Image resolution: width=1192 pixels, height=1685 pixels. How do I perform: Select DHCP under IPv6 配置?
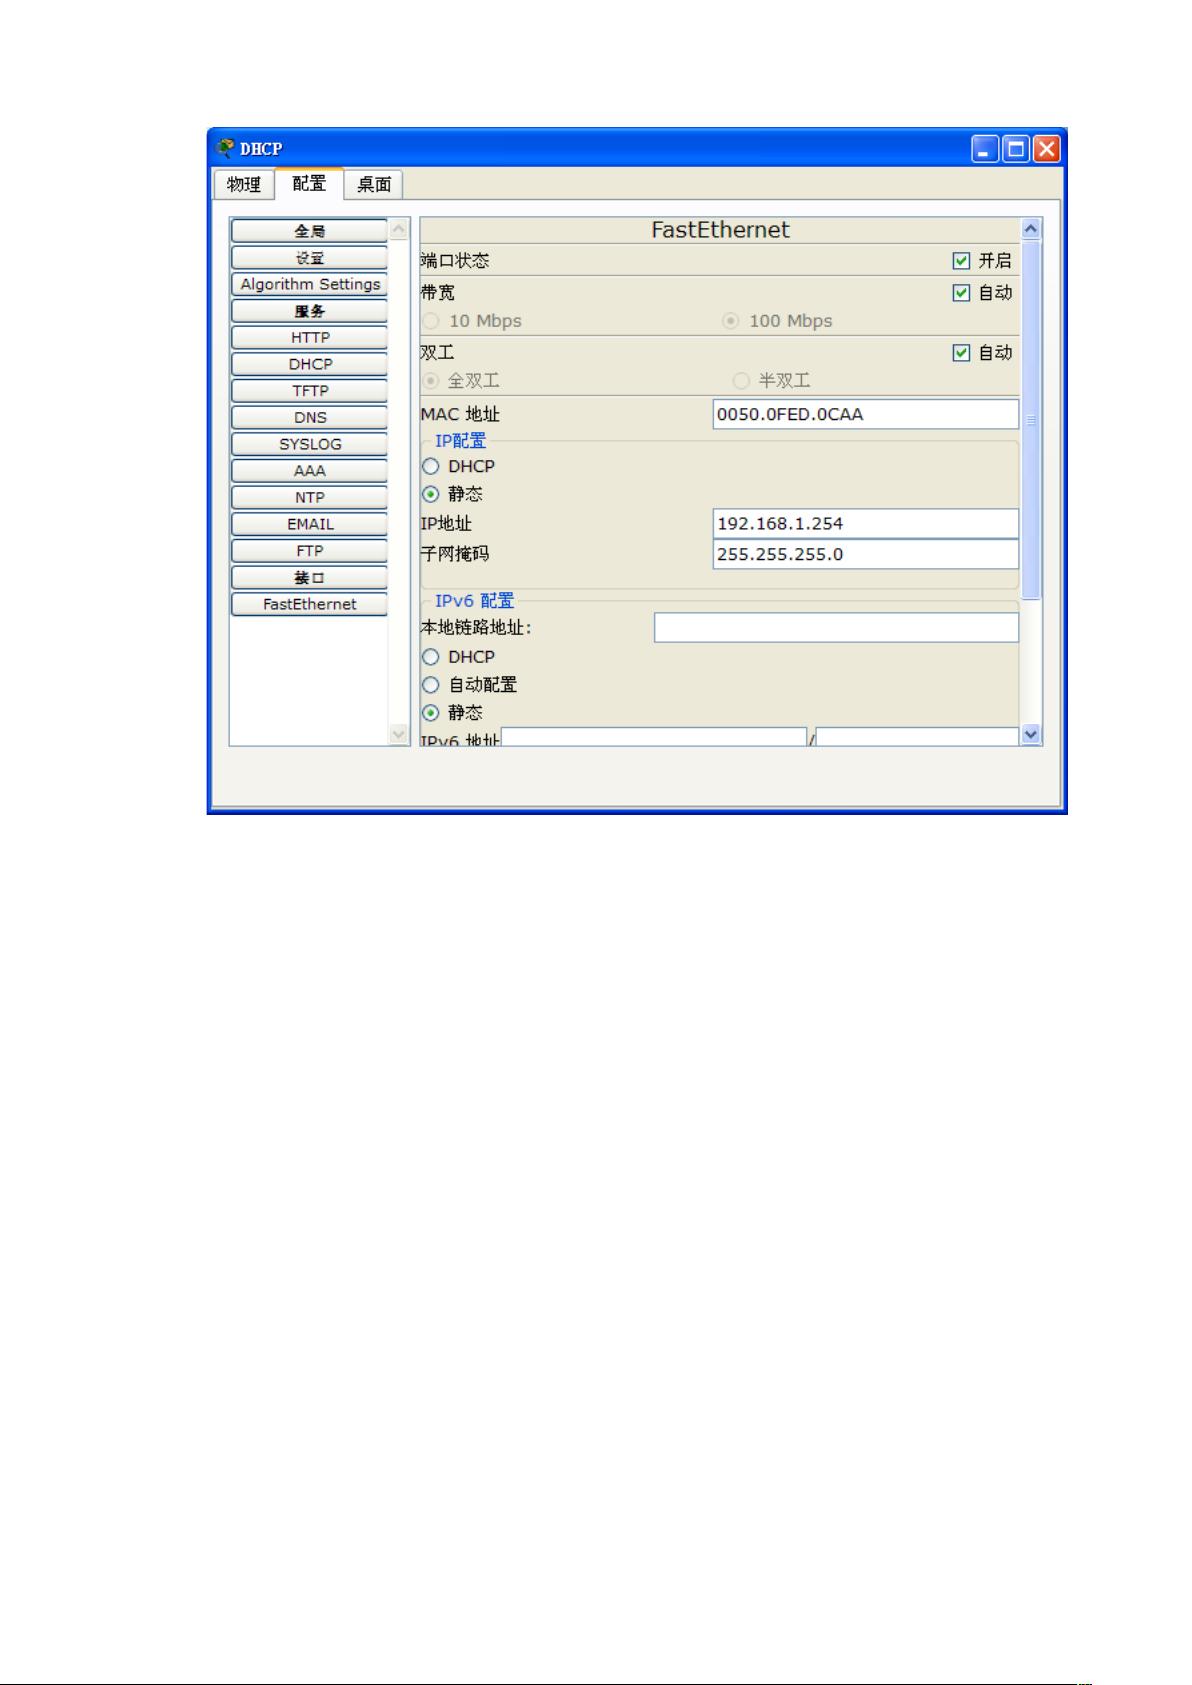pyautogui.click(x=431, y=657)
